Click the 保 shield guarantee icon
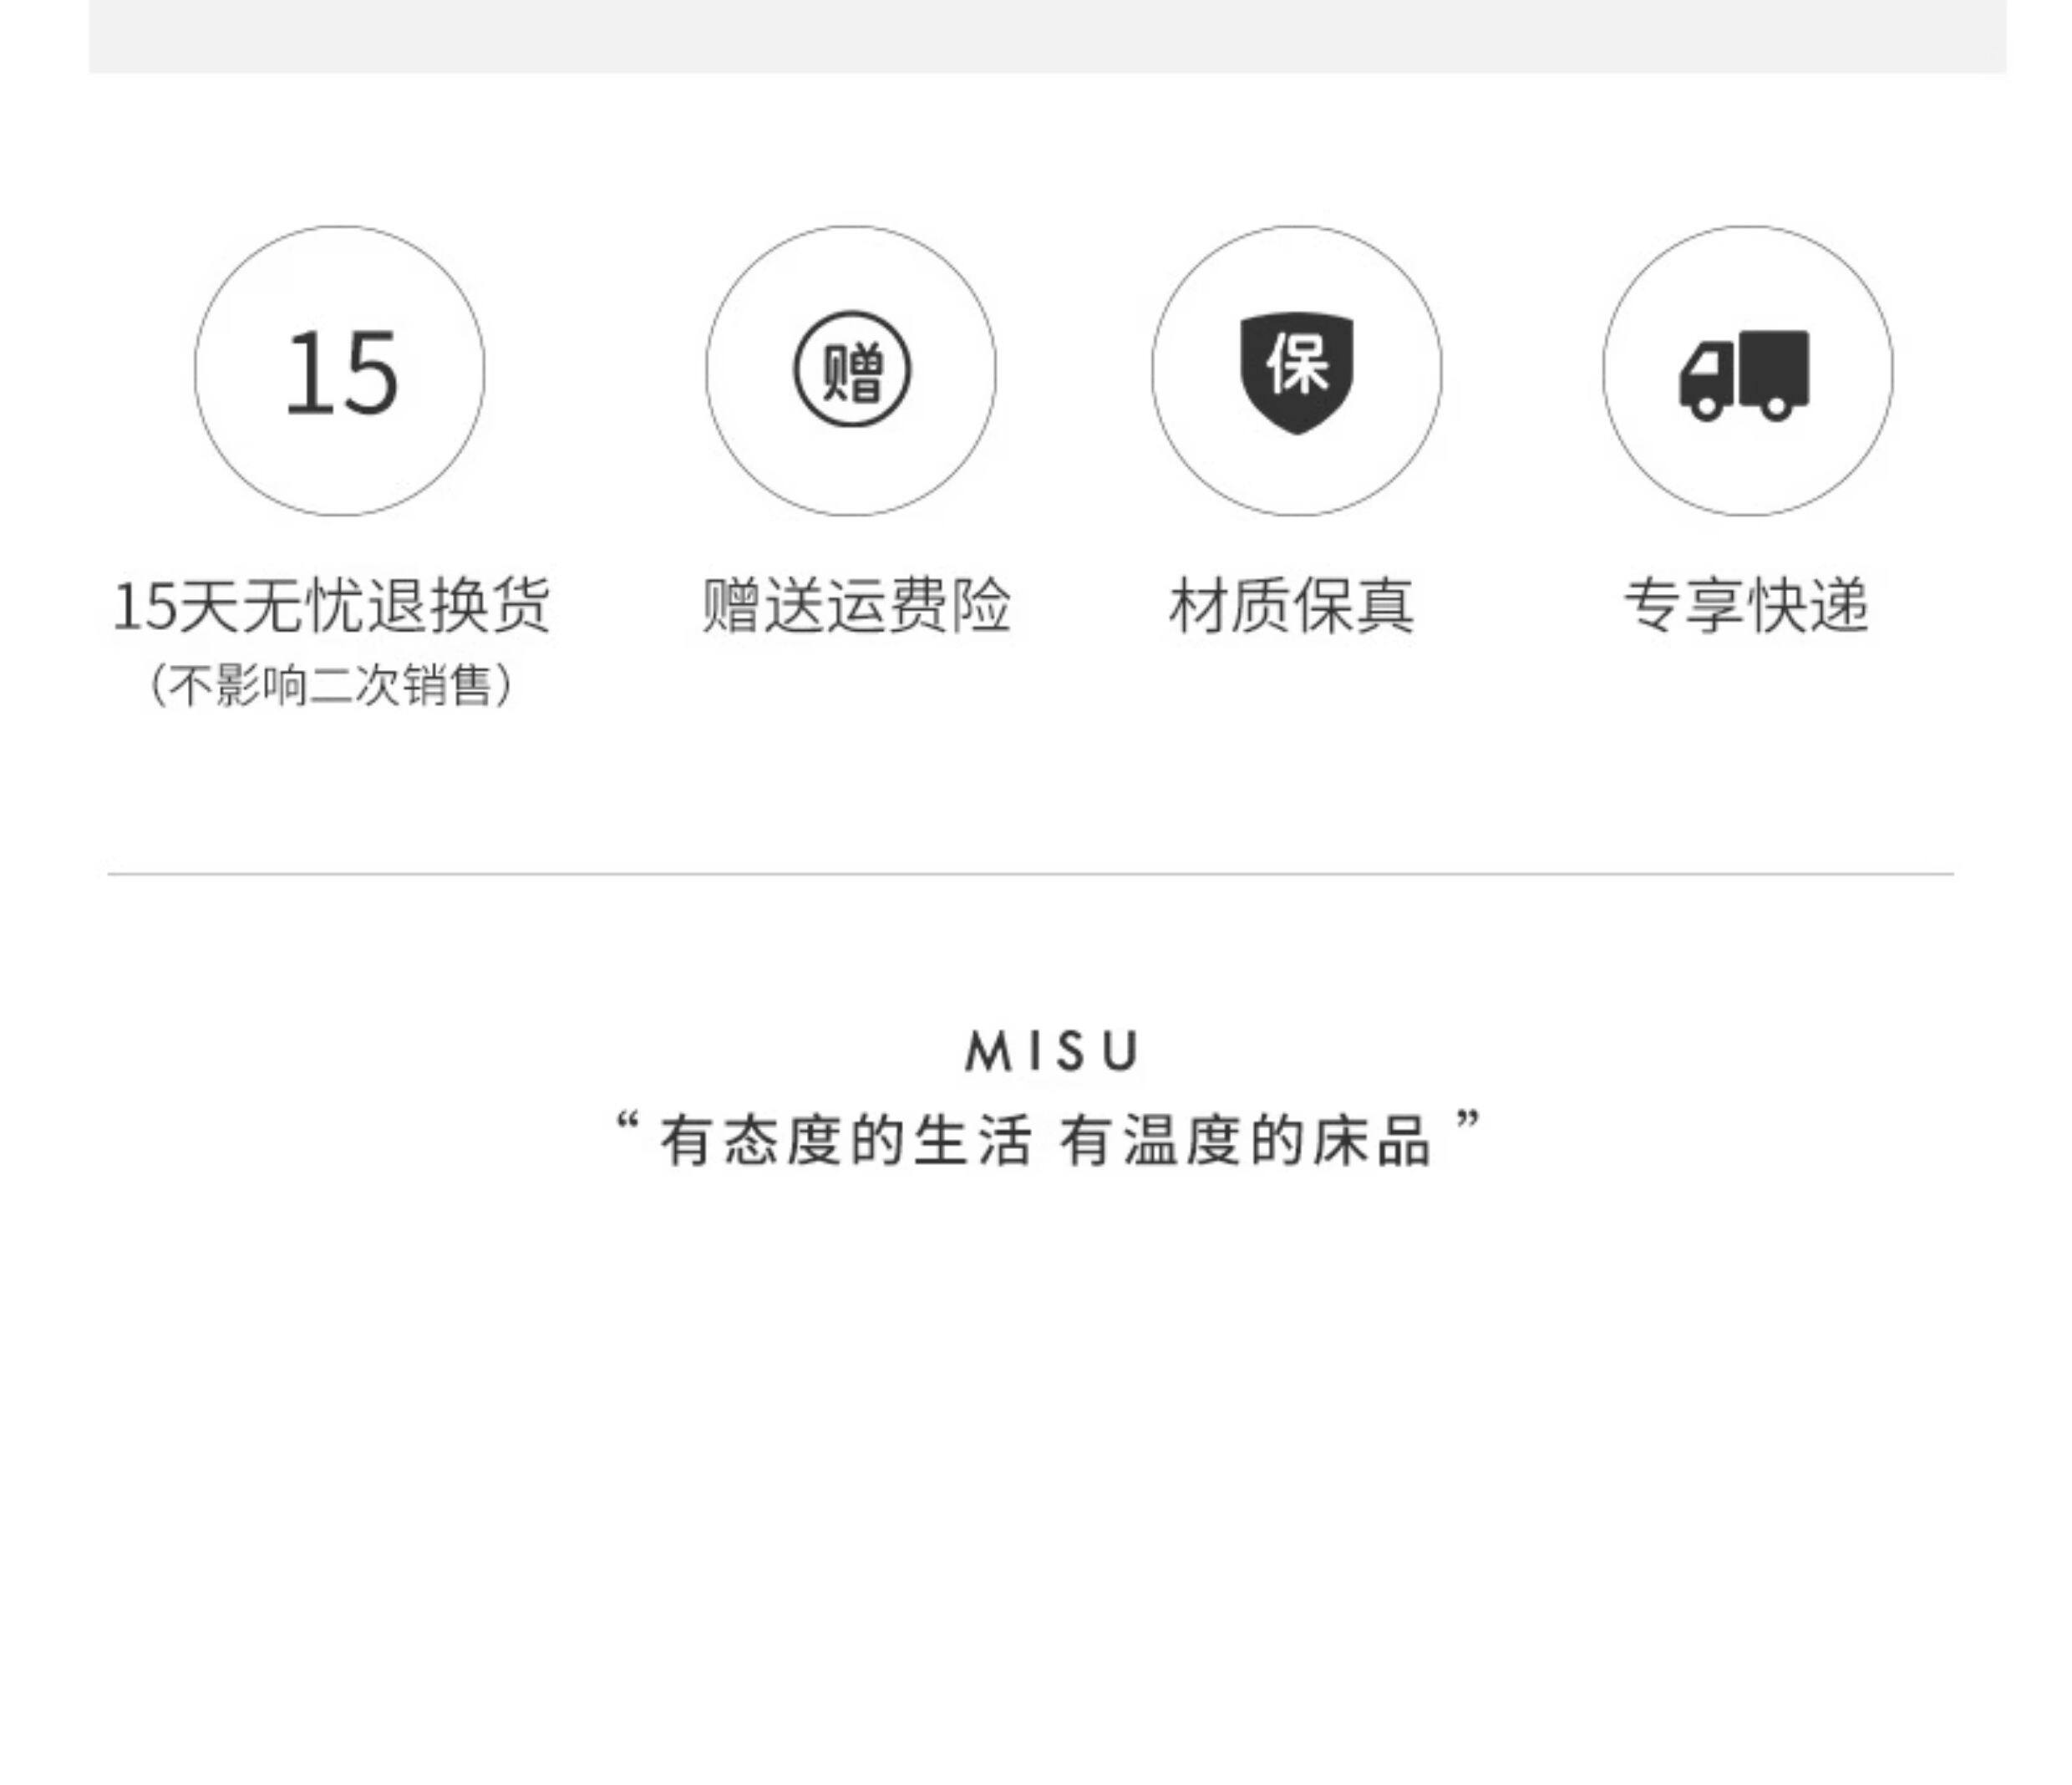The height and width of the screenshot is (1785, 2072). click(1297, 373)
